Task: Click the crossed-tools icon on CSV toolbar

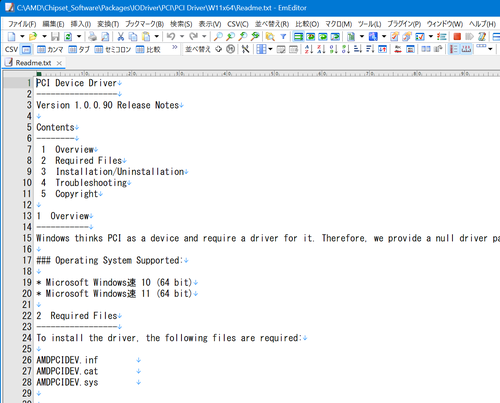Action: pyautogui.click(x=246, y=49)
